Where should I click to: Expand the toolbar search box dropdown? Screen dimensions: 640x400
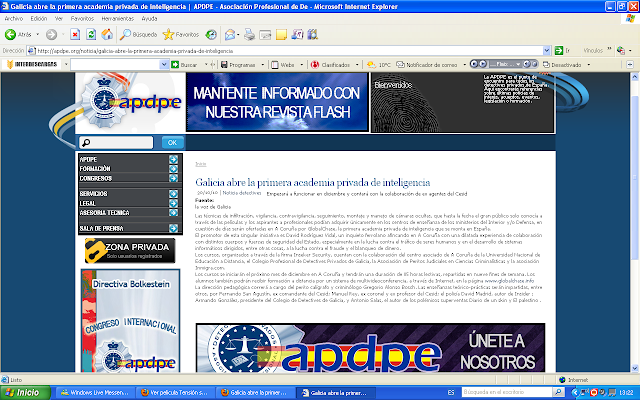pos(164,64)
